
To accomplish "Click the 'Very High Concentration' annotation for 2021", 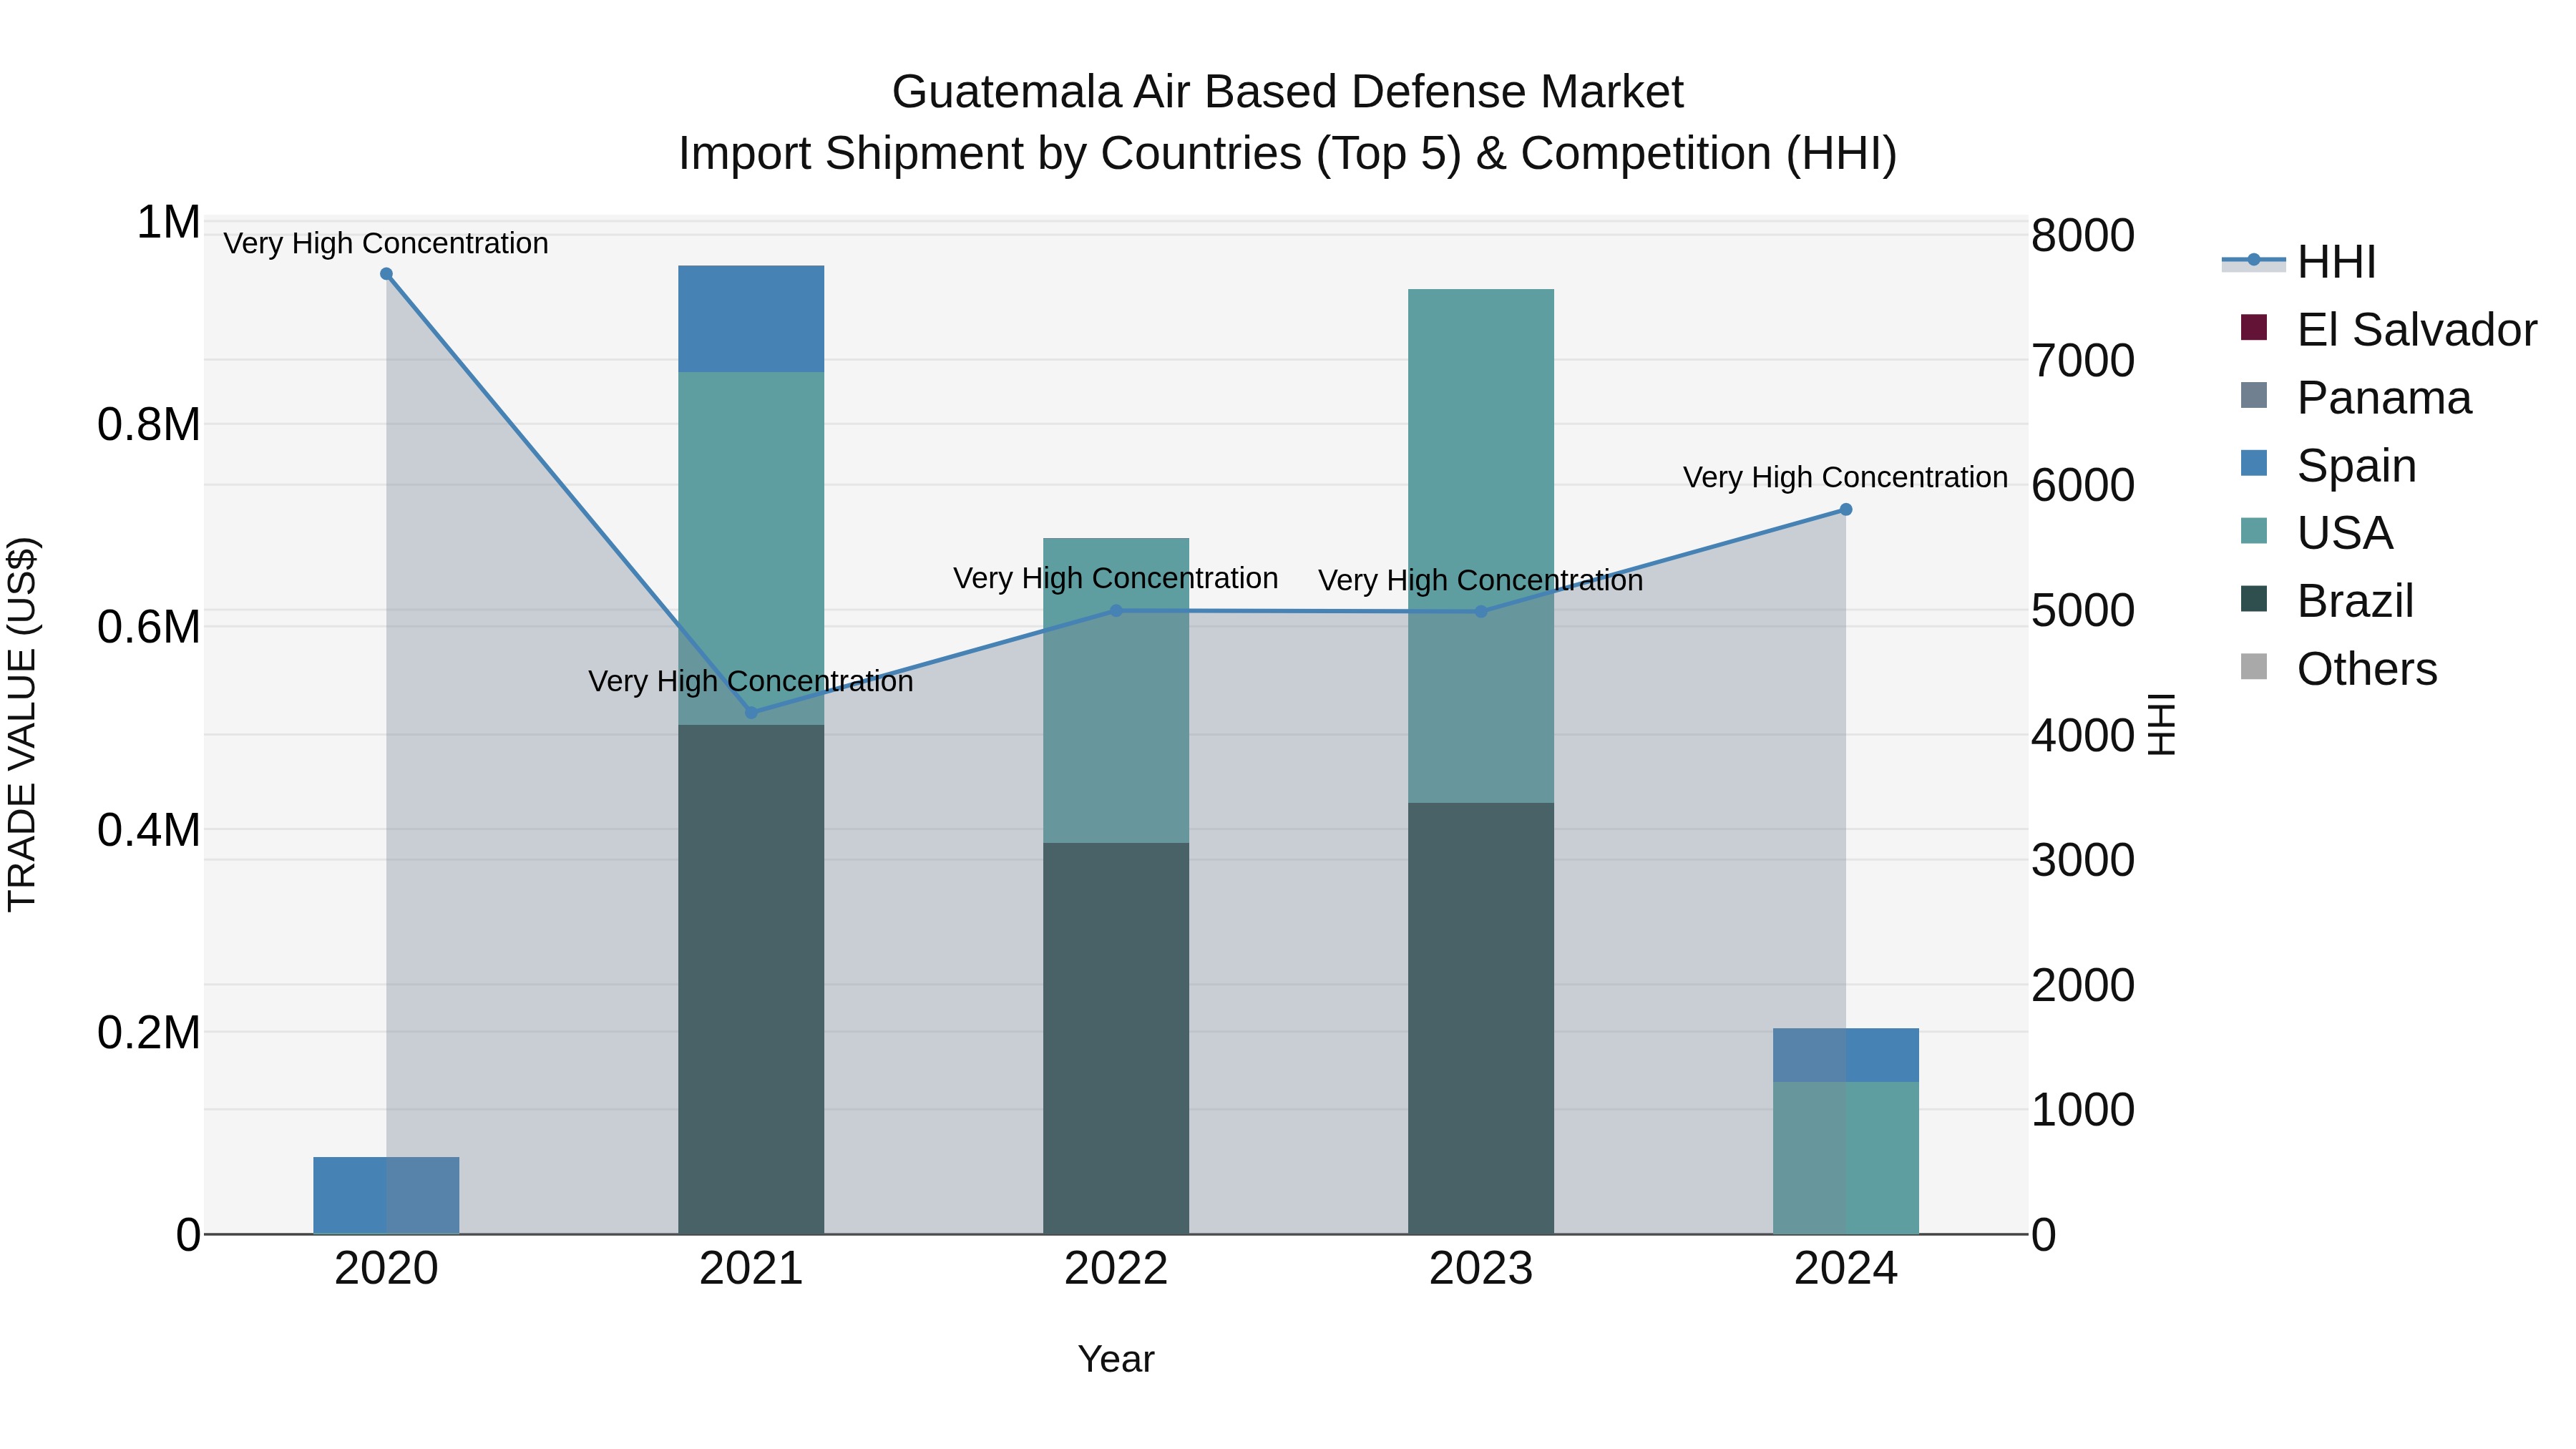I will 751,681.
